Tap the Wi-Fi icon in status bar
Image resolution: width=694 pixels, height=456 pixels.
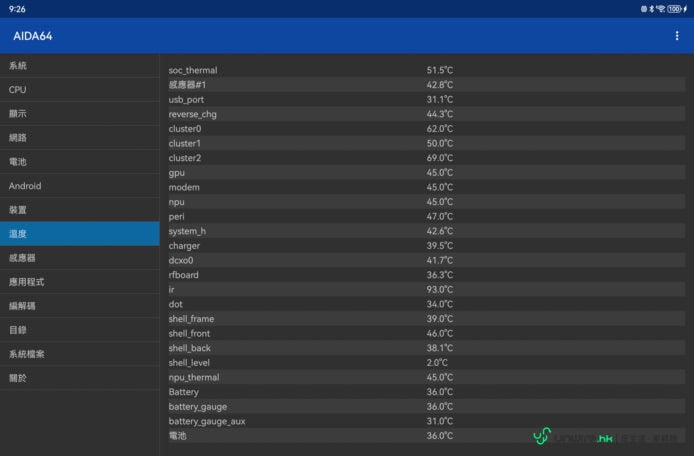[x=661, y=8]
